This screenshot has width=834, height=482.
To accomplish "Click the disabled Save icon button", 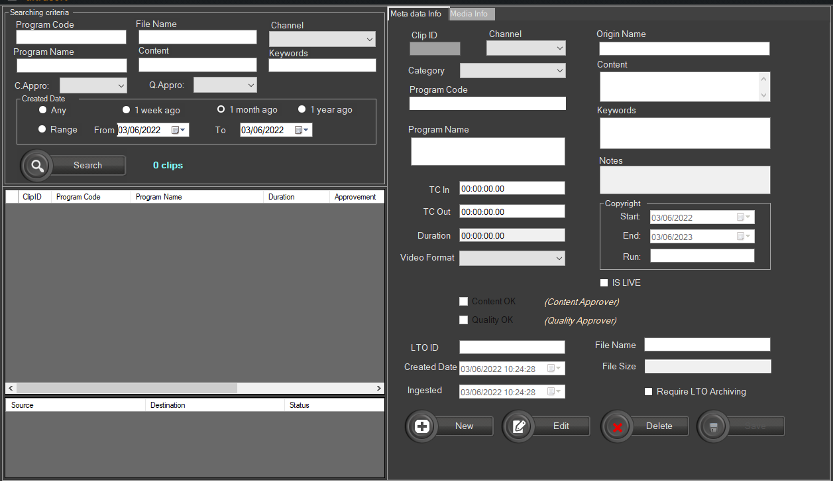I will click(x=714, y=426).
